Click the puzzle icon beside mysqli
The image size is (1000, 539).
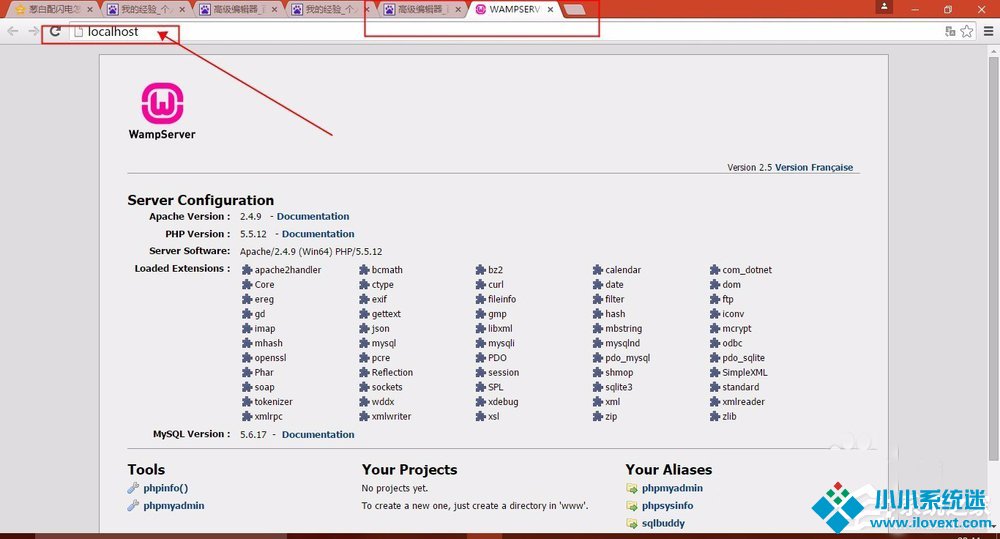[x=481, y=343]
